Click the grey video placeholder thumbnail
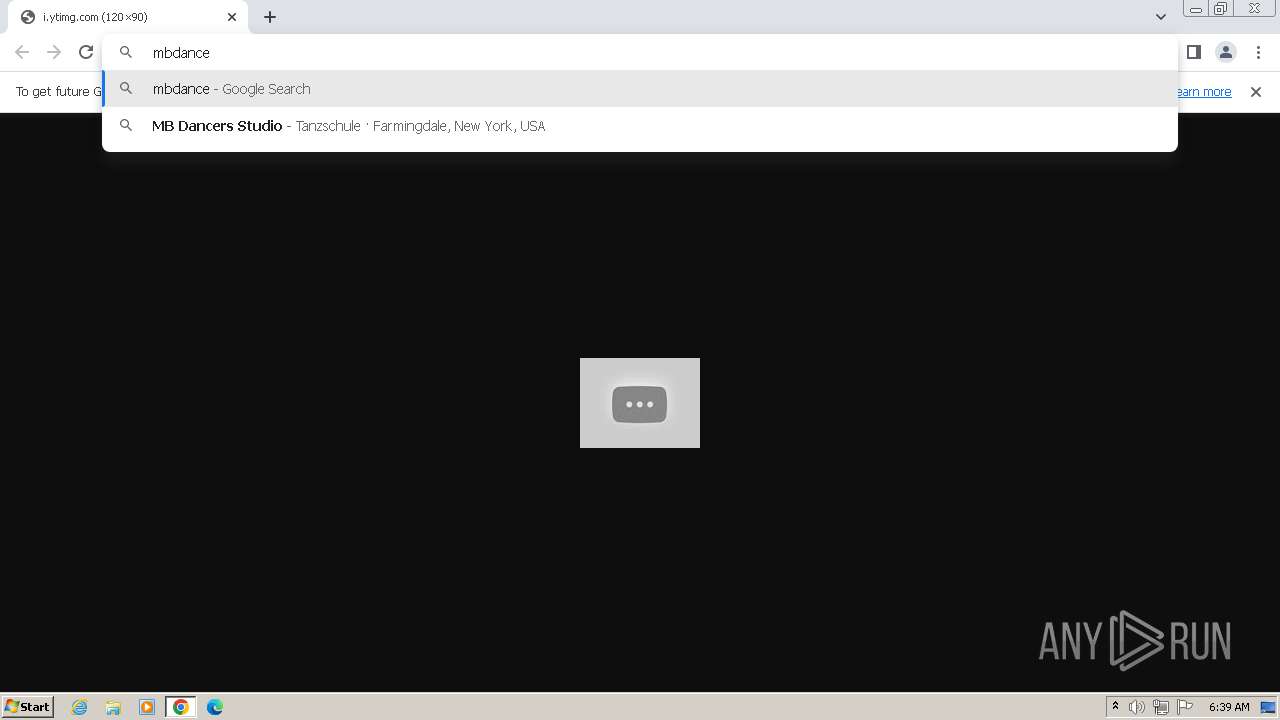Screen dimensions: 1280x720 coord(640,403)
